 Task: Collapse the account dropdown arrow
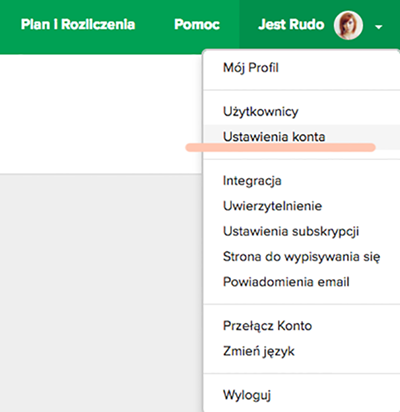click(x=379, y=27)
